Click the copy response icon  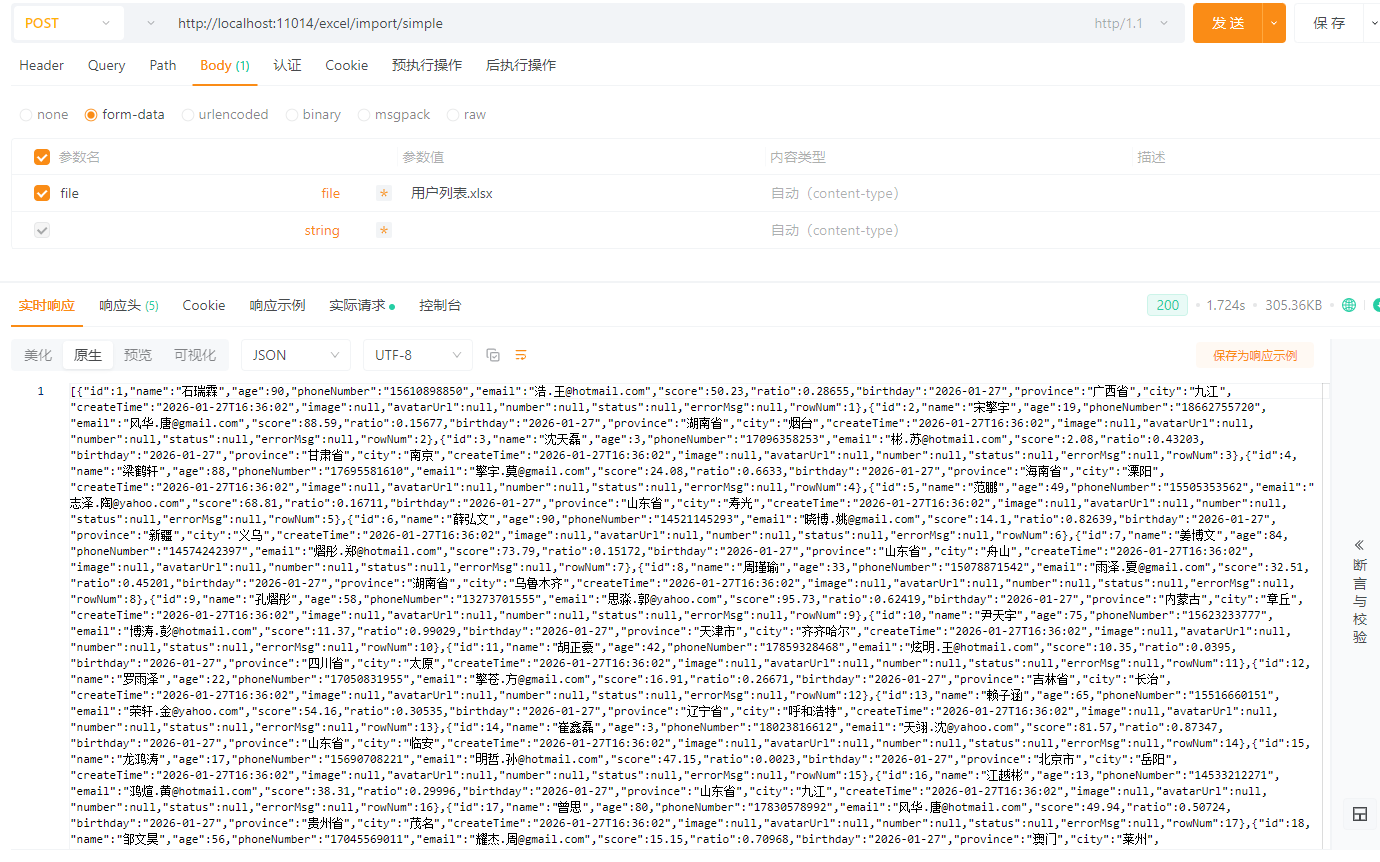pos(493,355)
